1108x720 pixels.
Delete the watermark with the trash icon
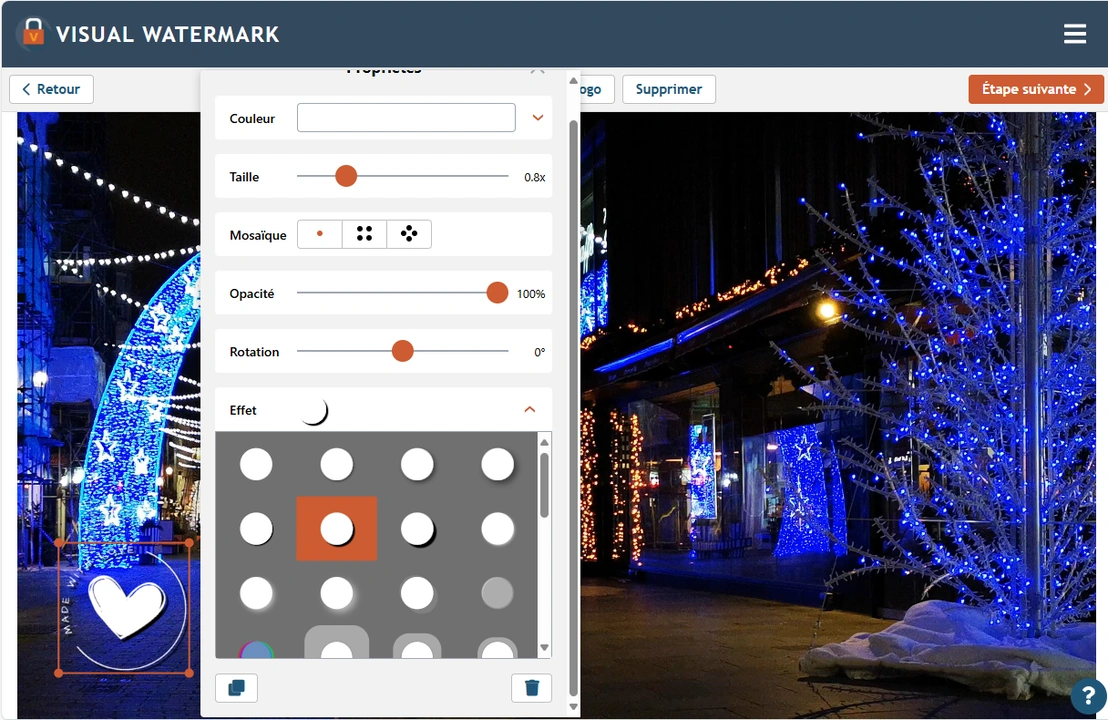point(532,687)
